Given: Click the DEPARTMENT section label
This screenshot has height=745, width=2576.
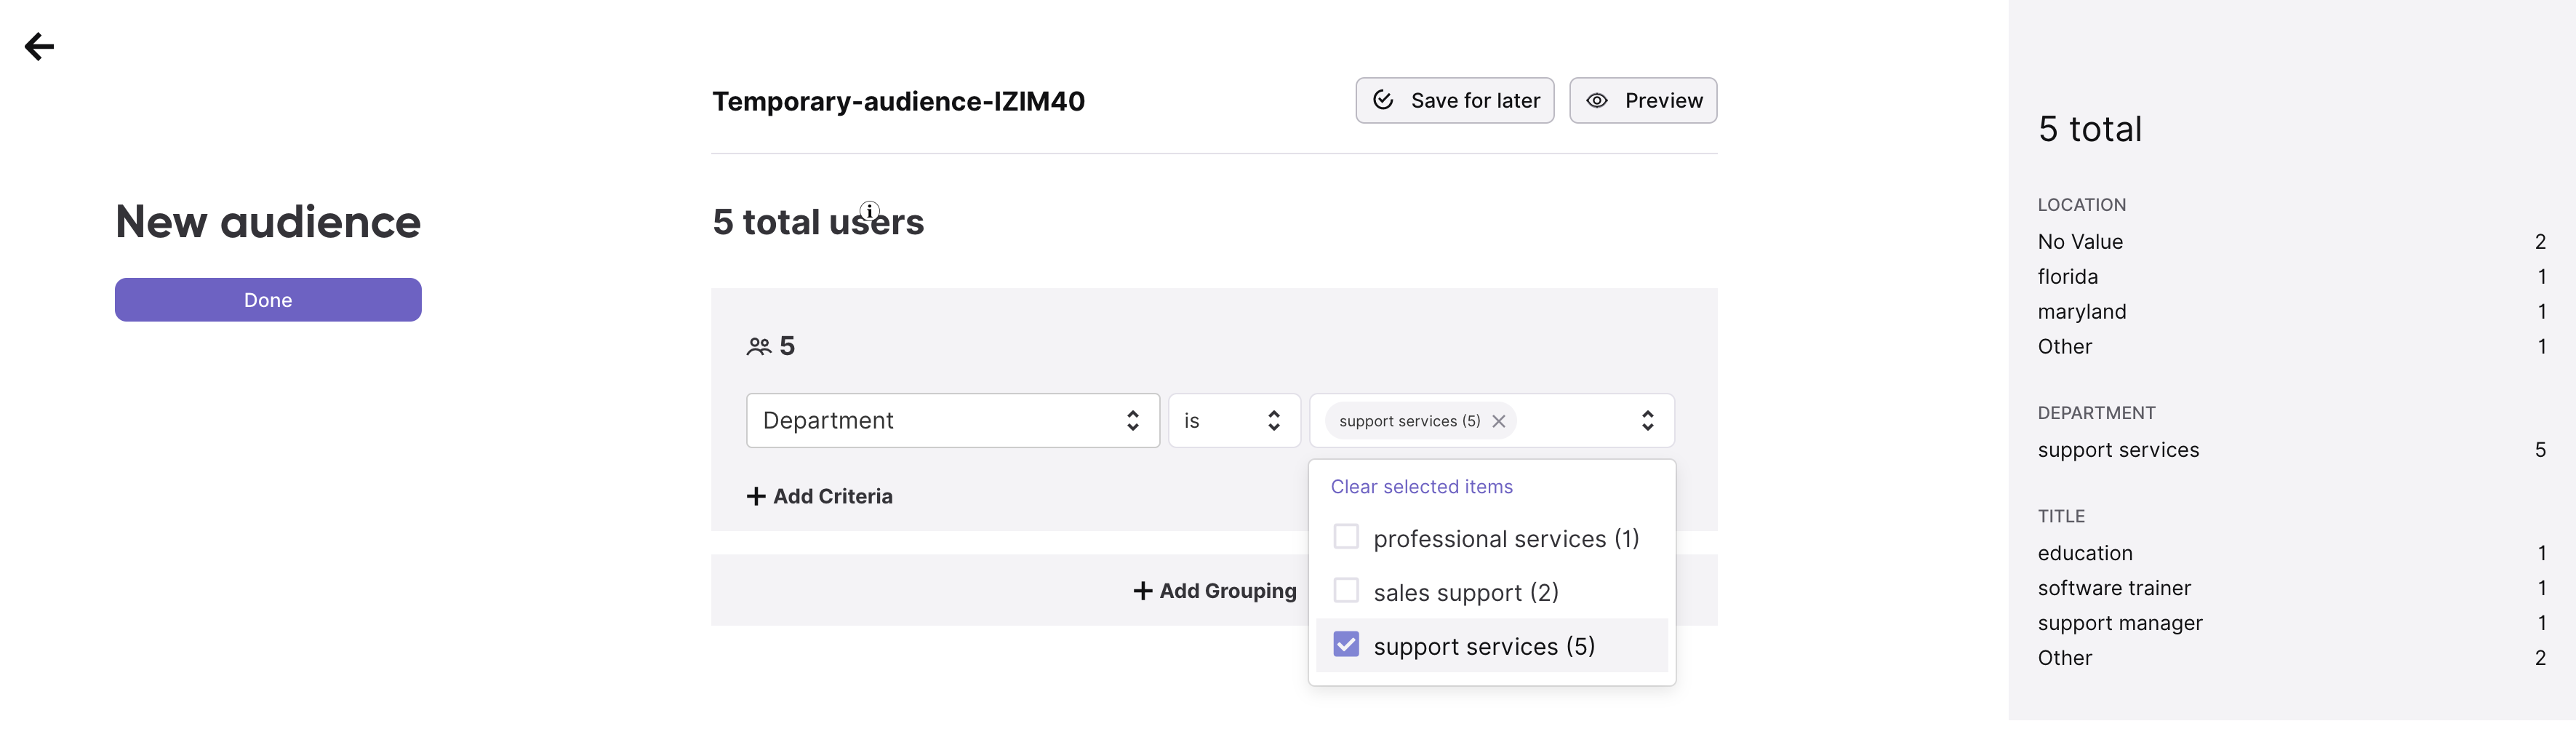Looking at the screenshot, I should point(2096,413).
